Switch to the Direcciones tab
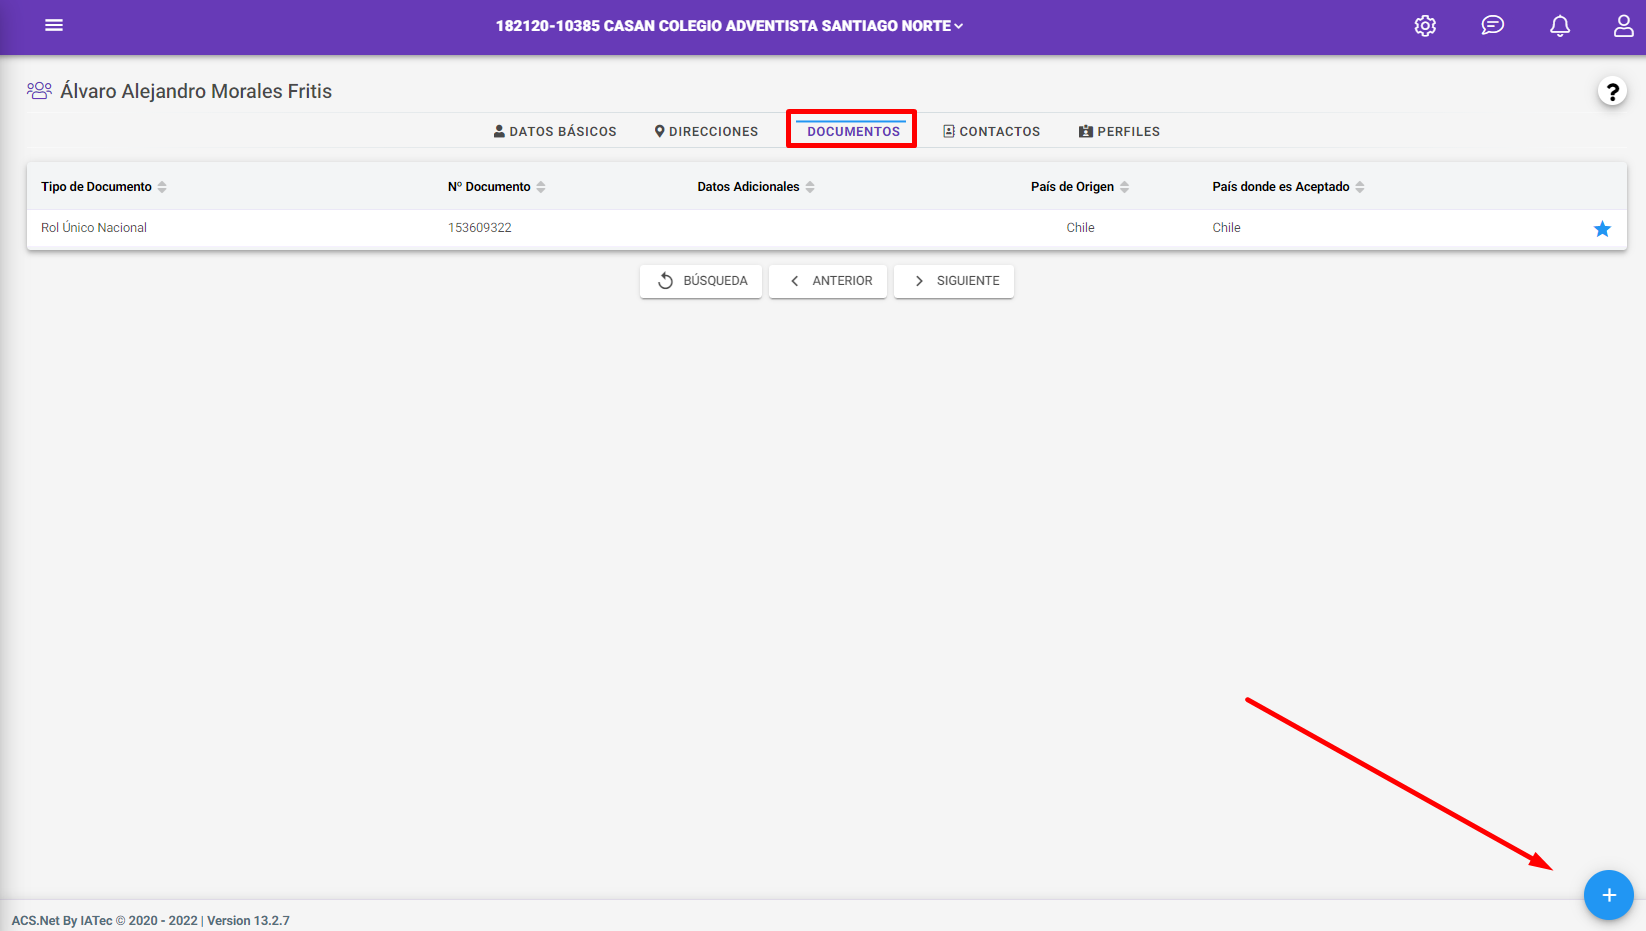 (x=706, y=131)
